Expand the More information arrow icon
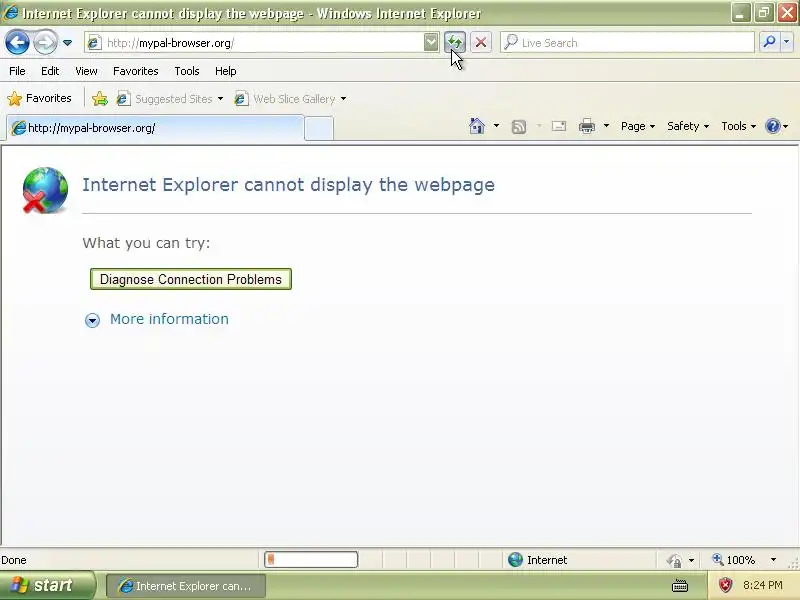This screenshot has width=800, height=600. click(92, 320)
